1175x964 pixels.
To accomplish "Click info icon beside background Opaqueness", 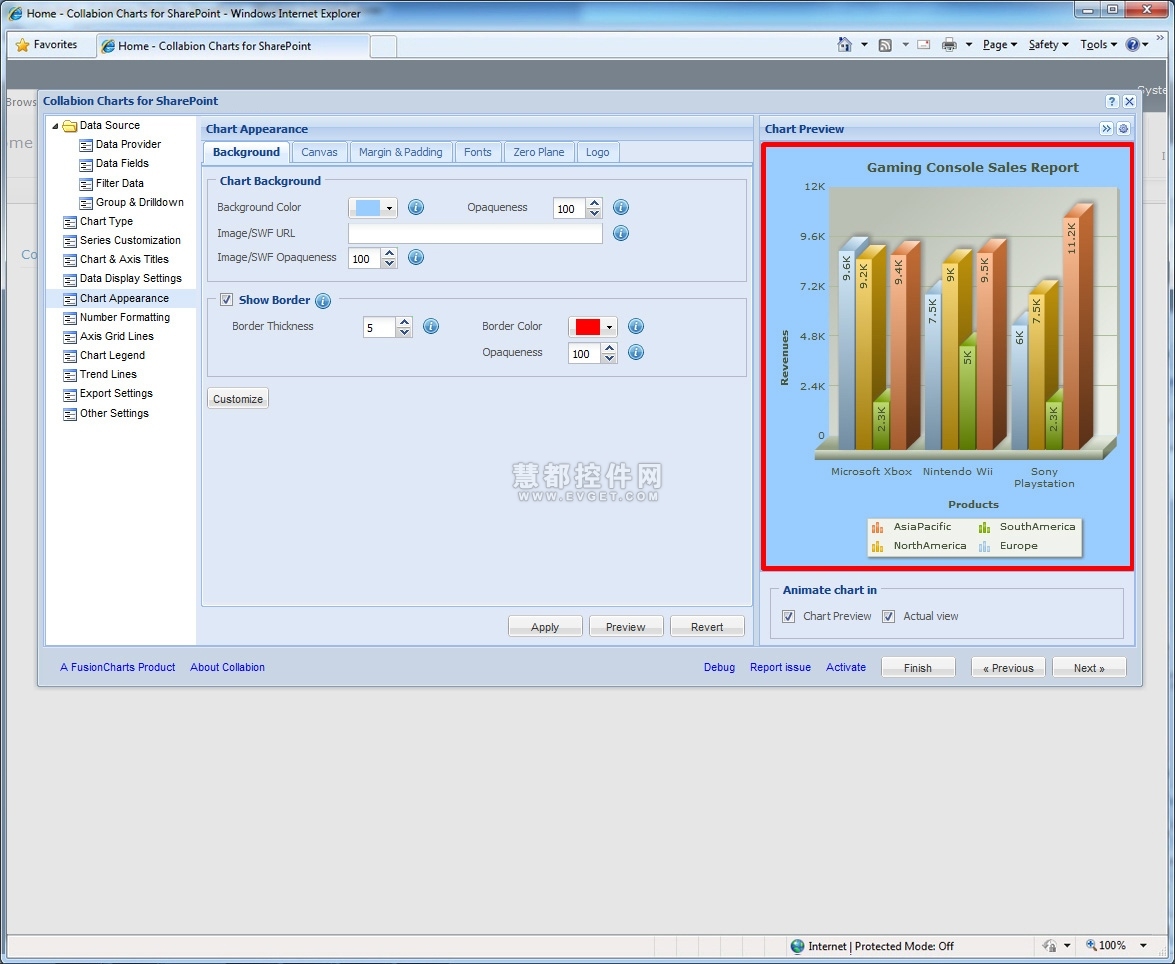I will (620, 208).
